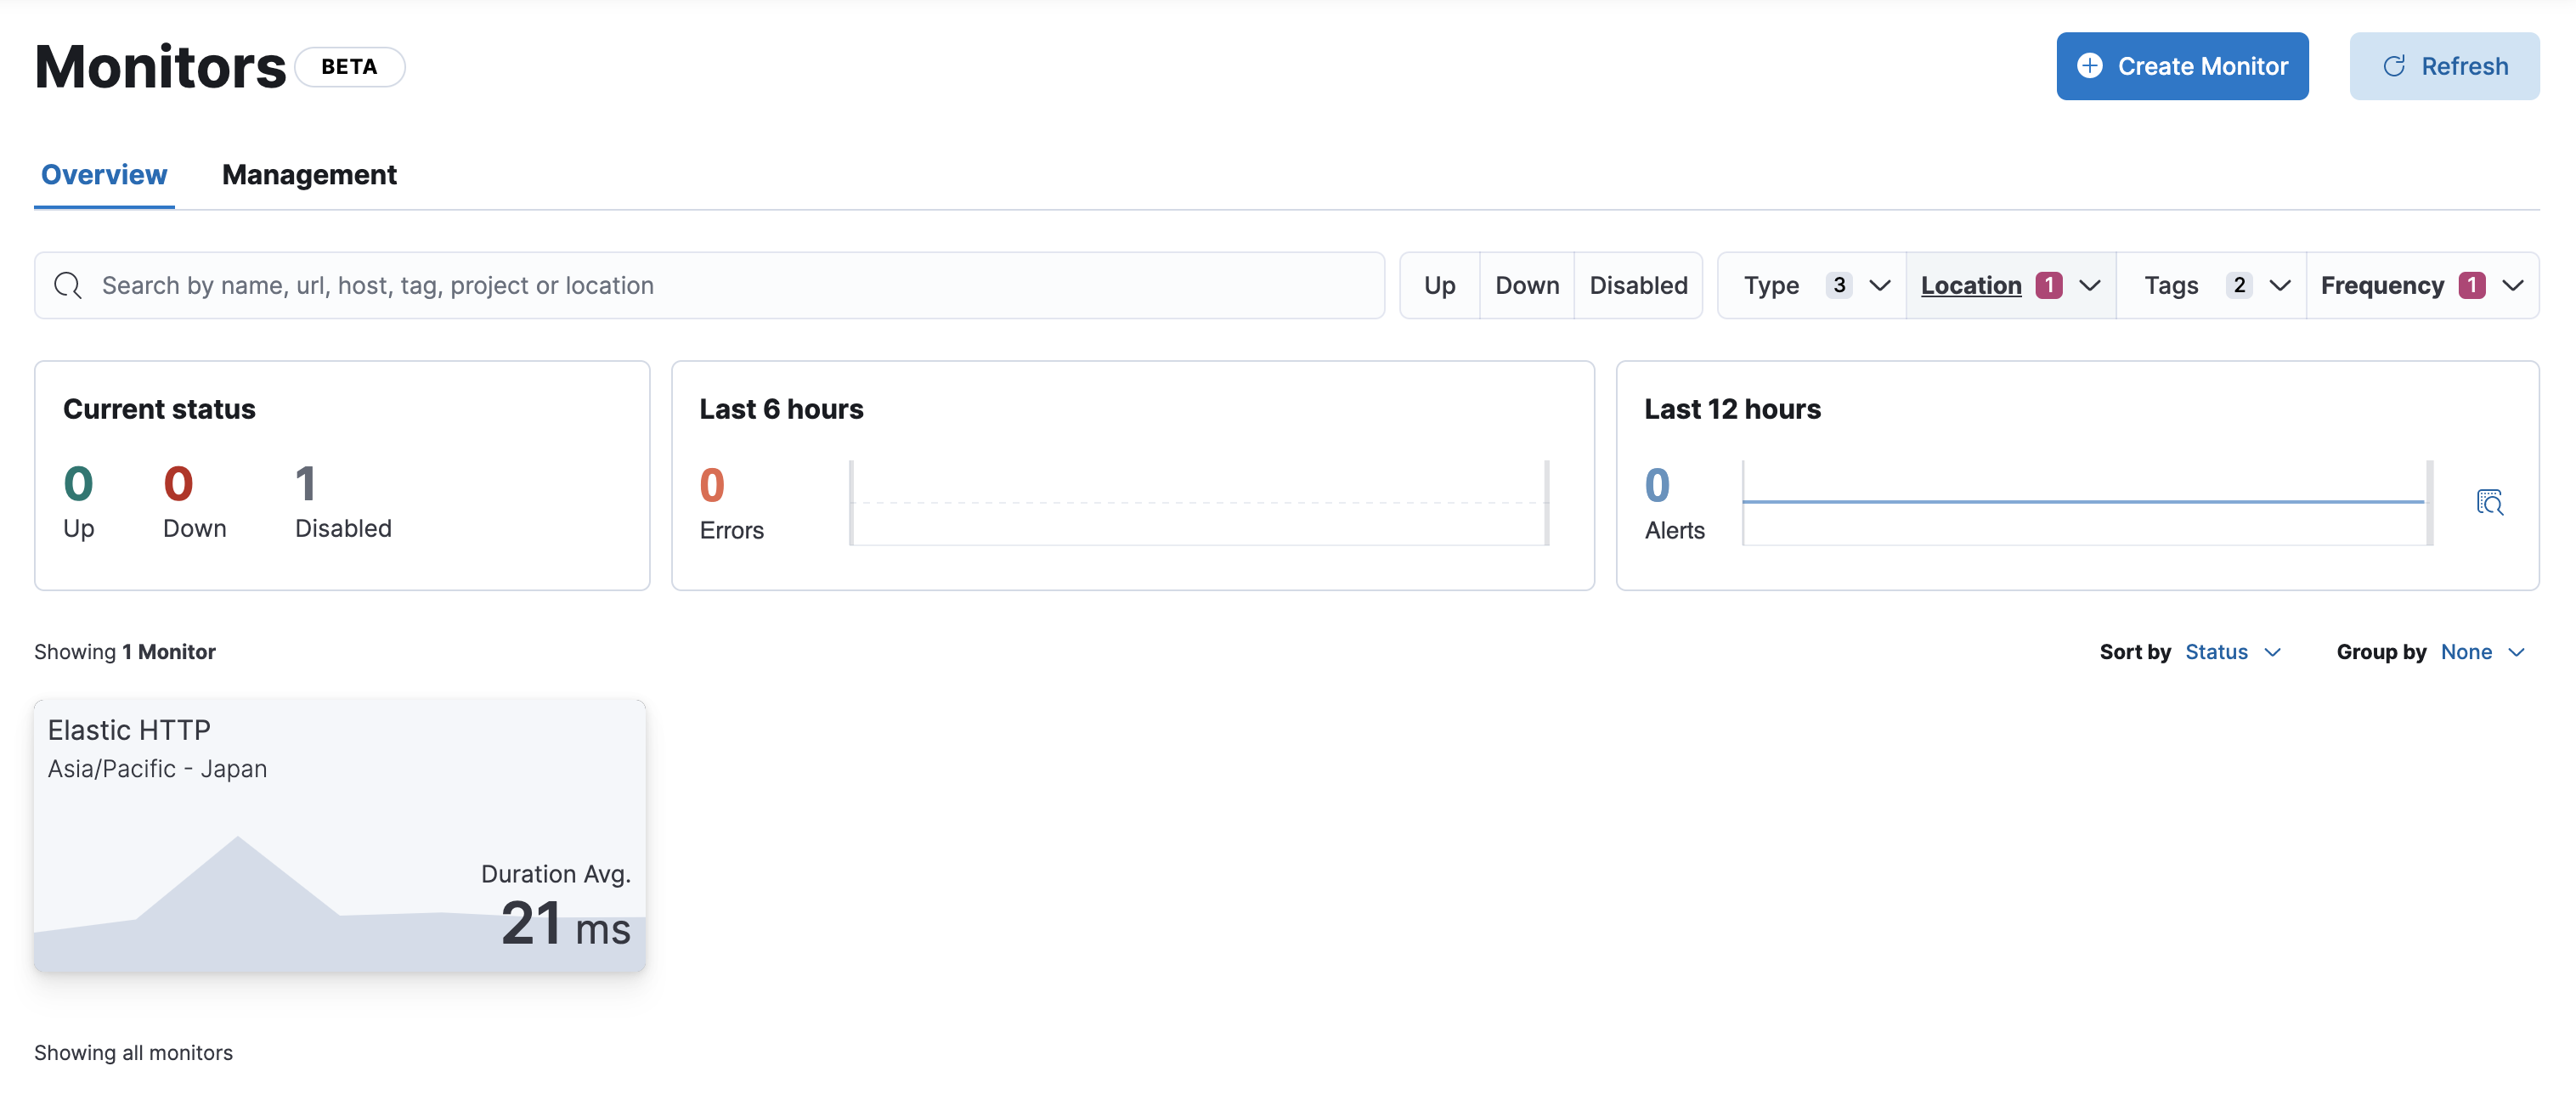Screen dimensions: 2576x1111
Task: Click the Refresh button
Action: click(2444, 66)
